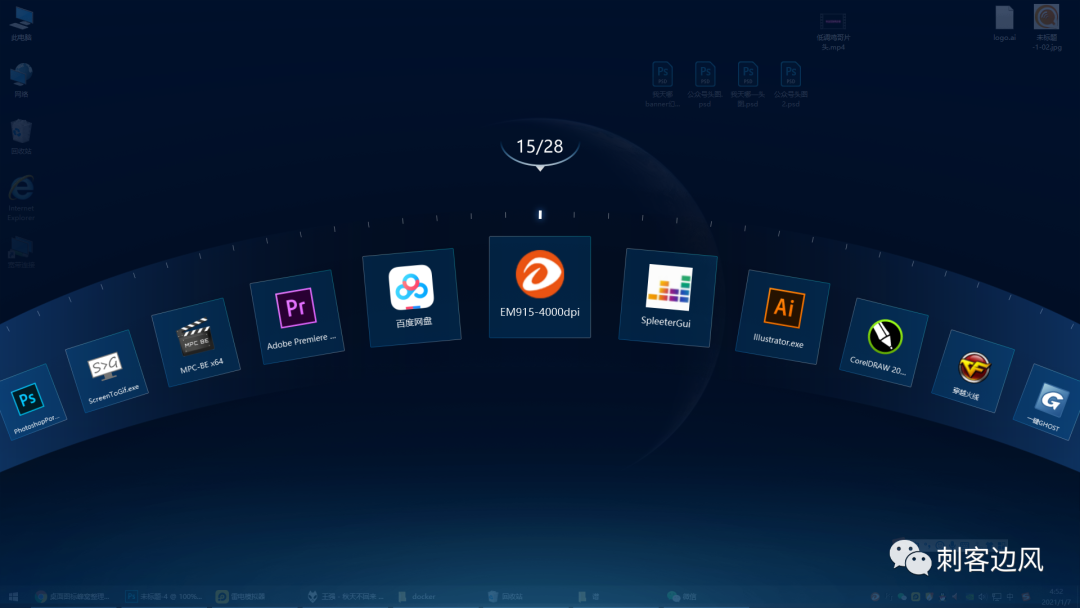1080x608 pixels.
Task: Select the 我天哪—头图.psd file
Action: [x=747, y=85]
